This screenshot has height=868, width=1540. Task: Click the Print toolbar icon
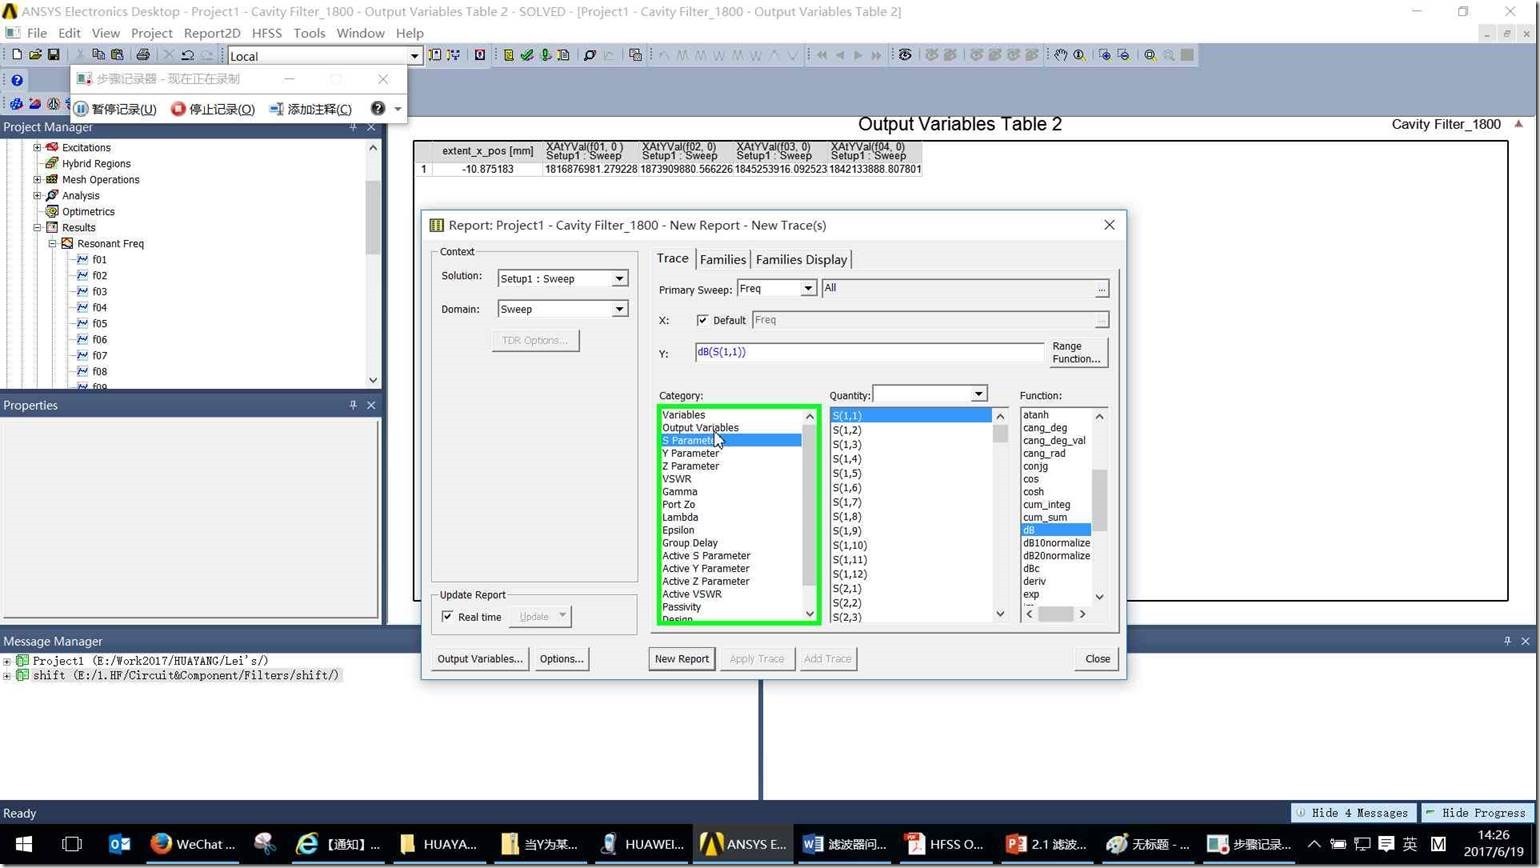pos(143,55)
